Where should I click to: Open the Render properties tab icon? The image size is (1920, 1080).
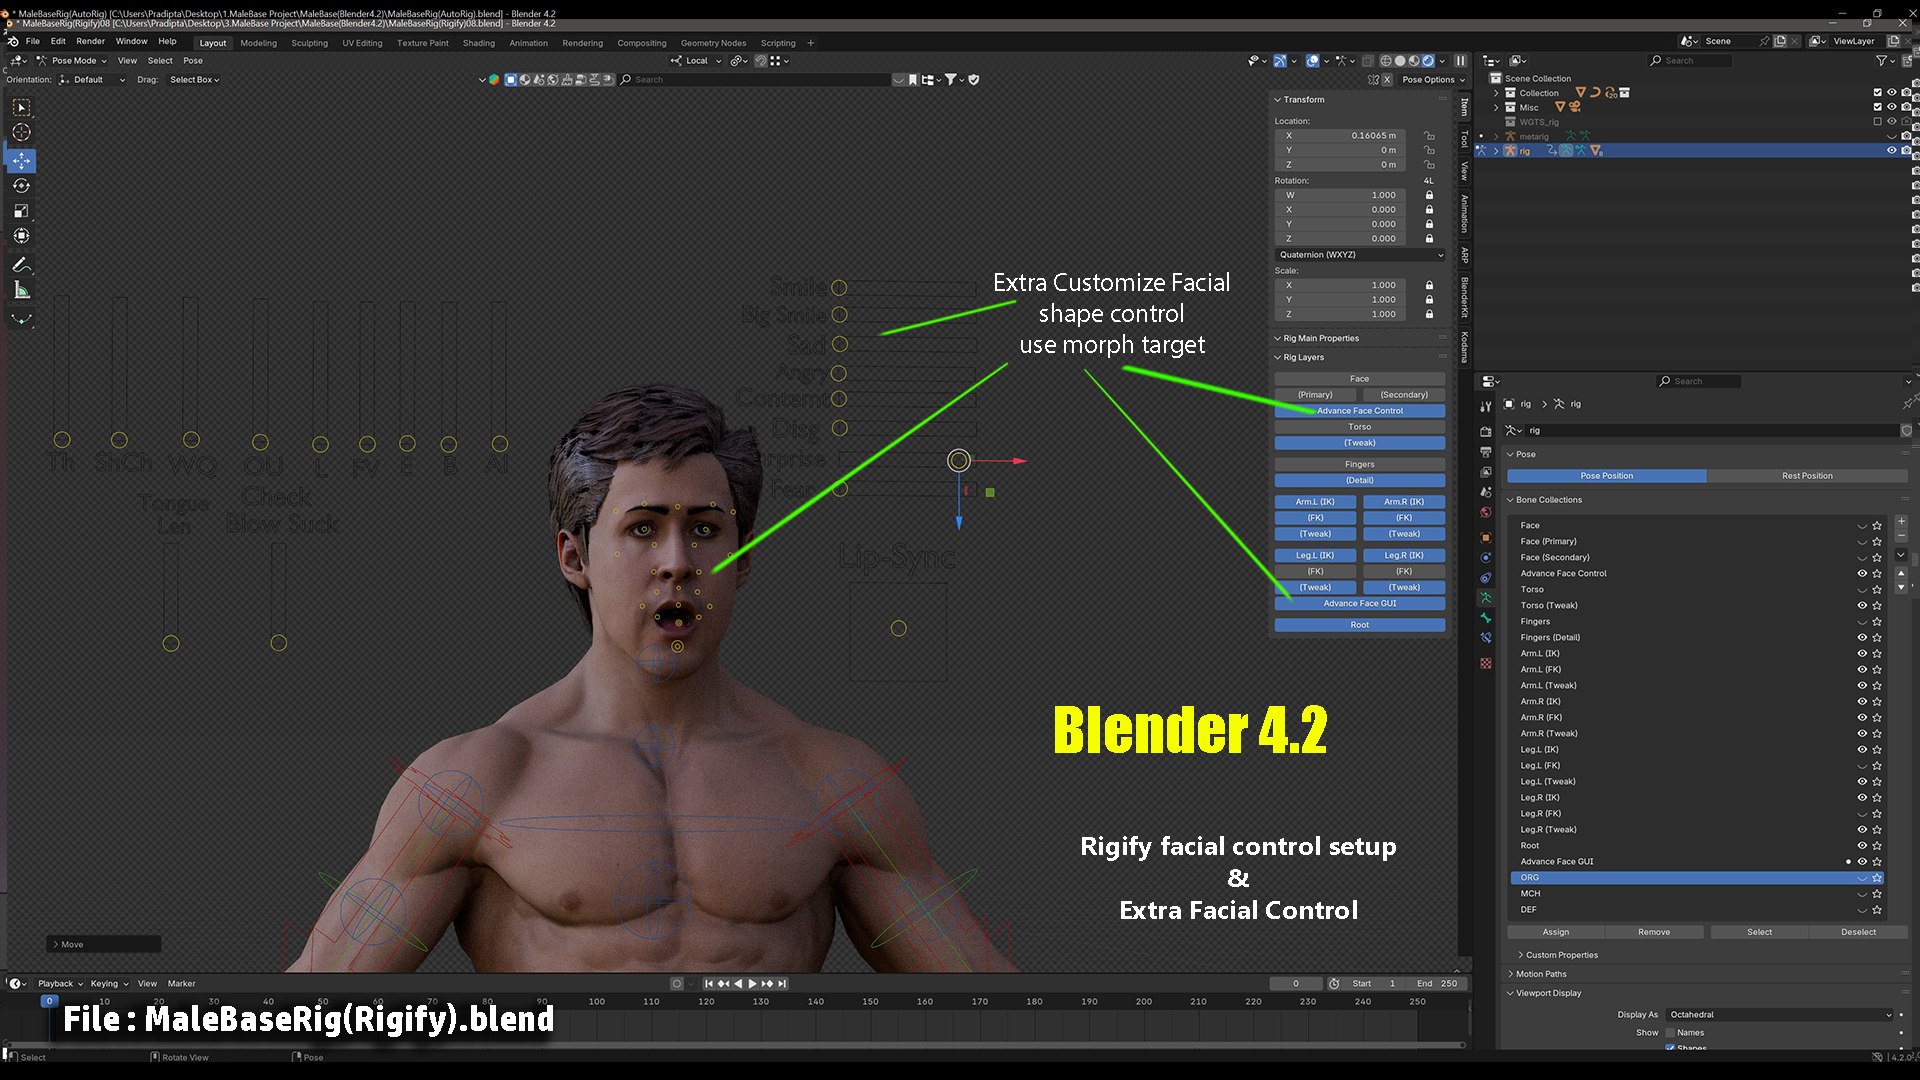1485,432
